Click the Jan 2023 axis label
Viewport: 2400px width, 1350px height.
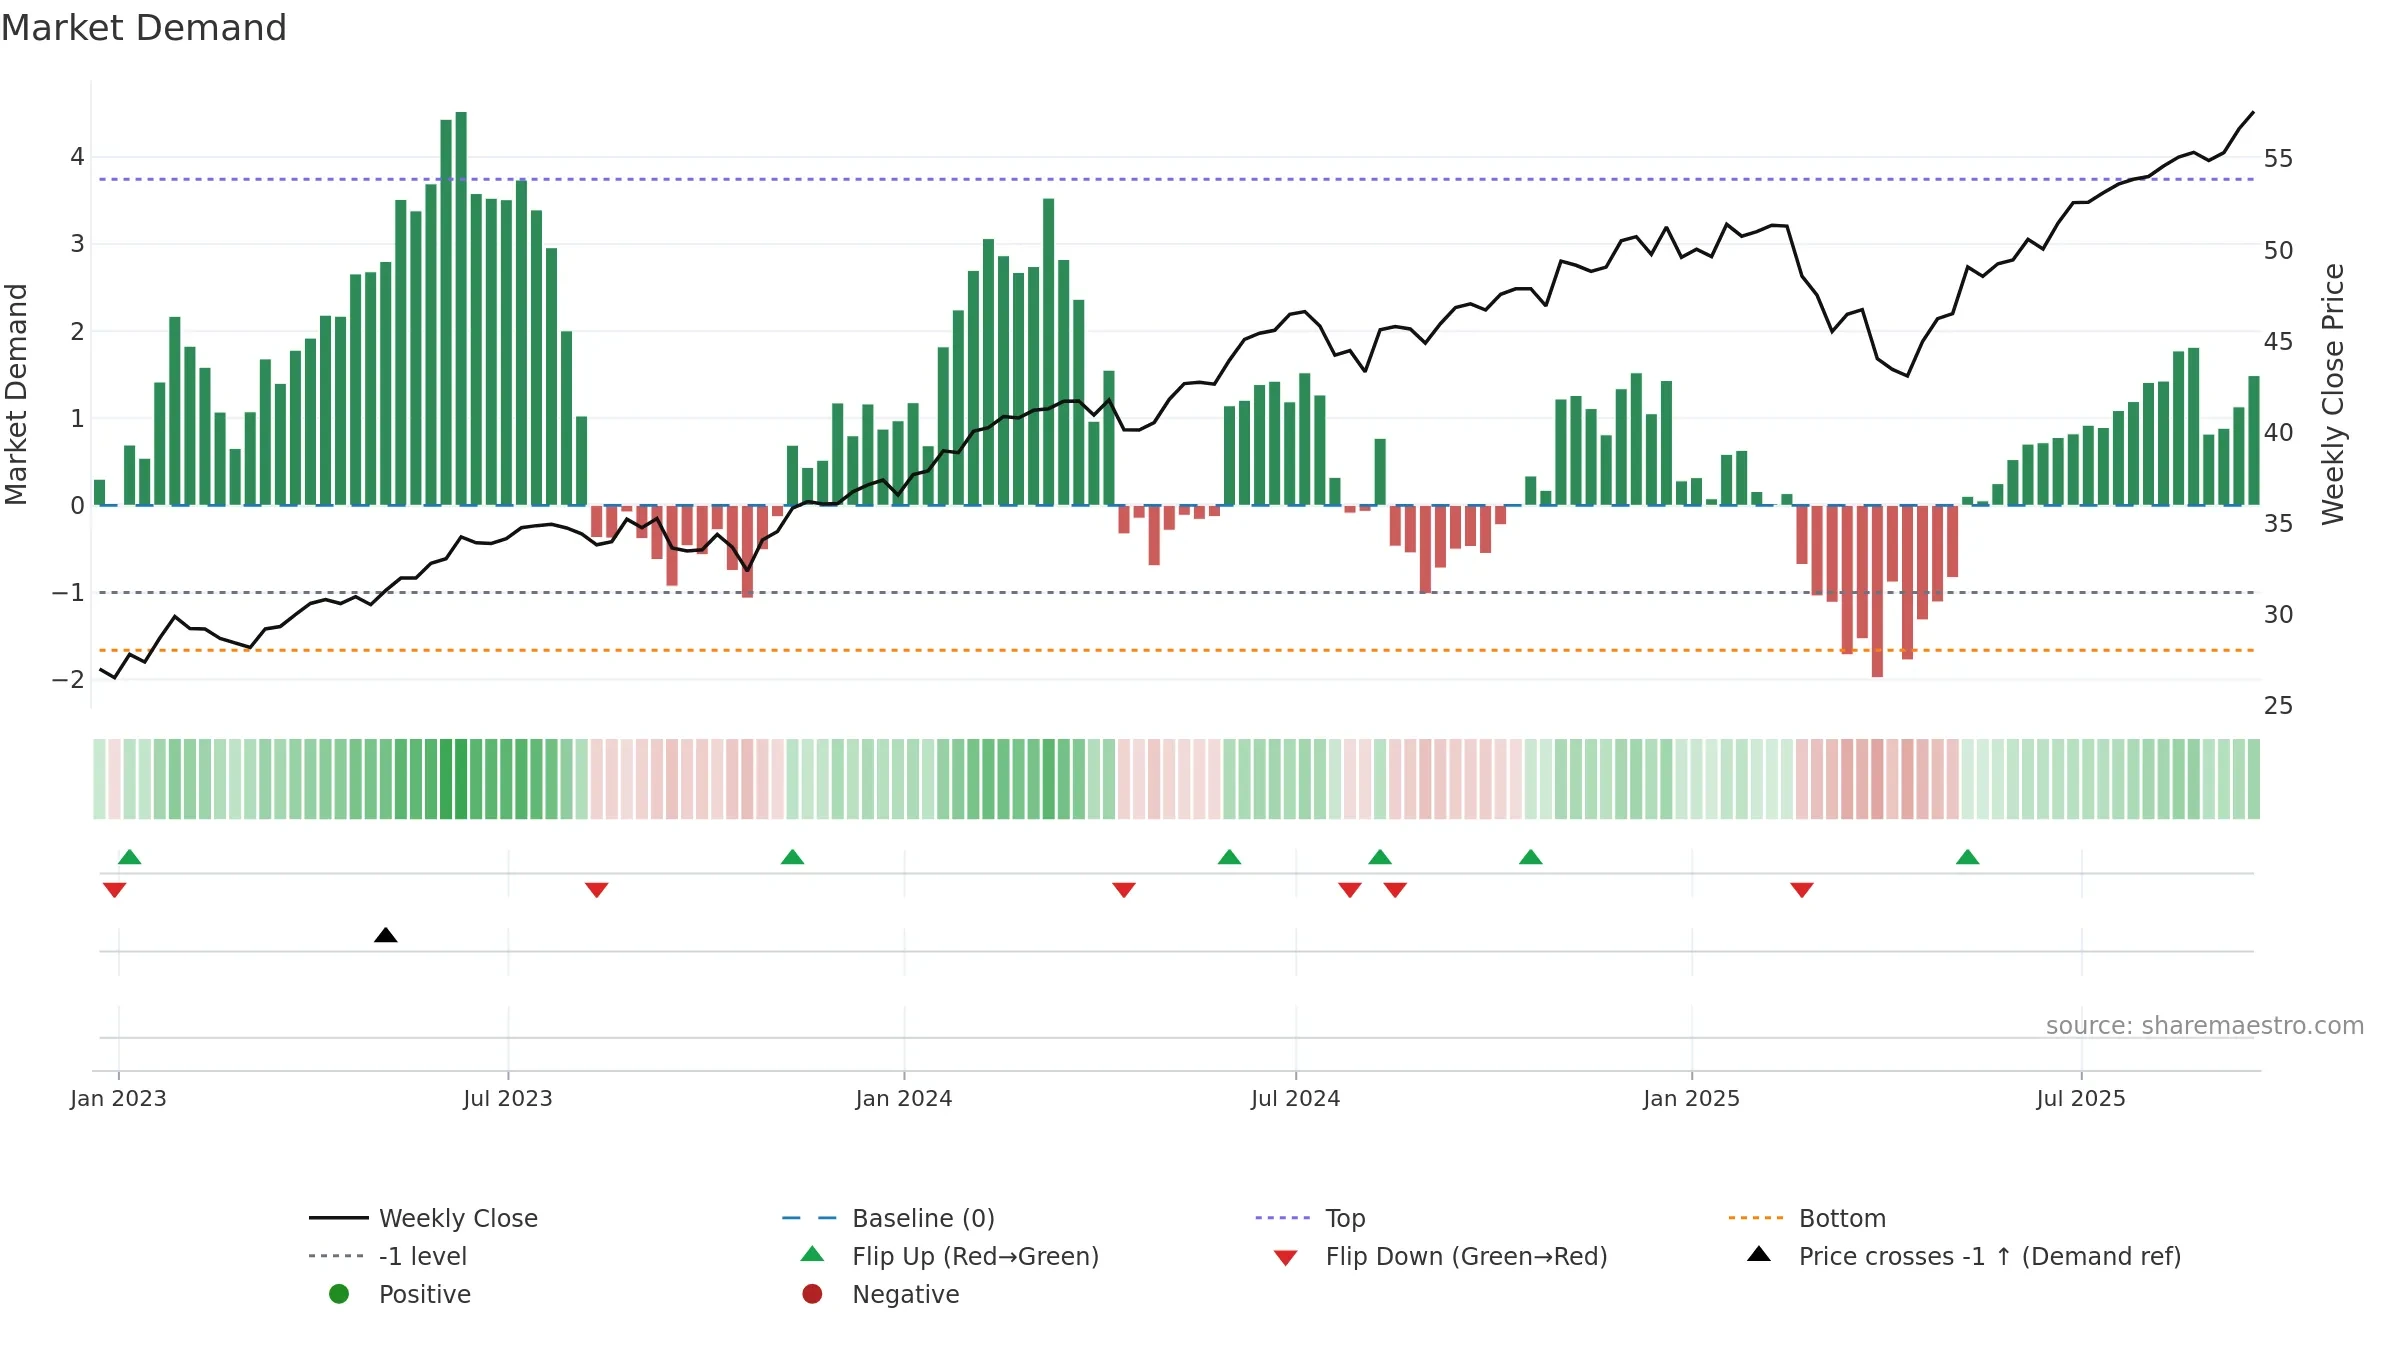pyautogui.click(x=118, y=1098)
